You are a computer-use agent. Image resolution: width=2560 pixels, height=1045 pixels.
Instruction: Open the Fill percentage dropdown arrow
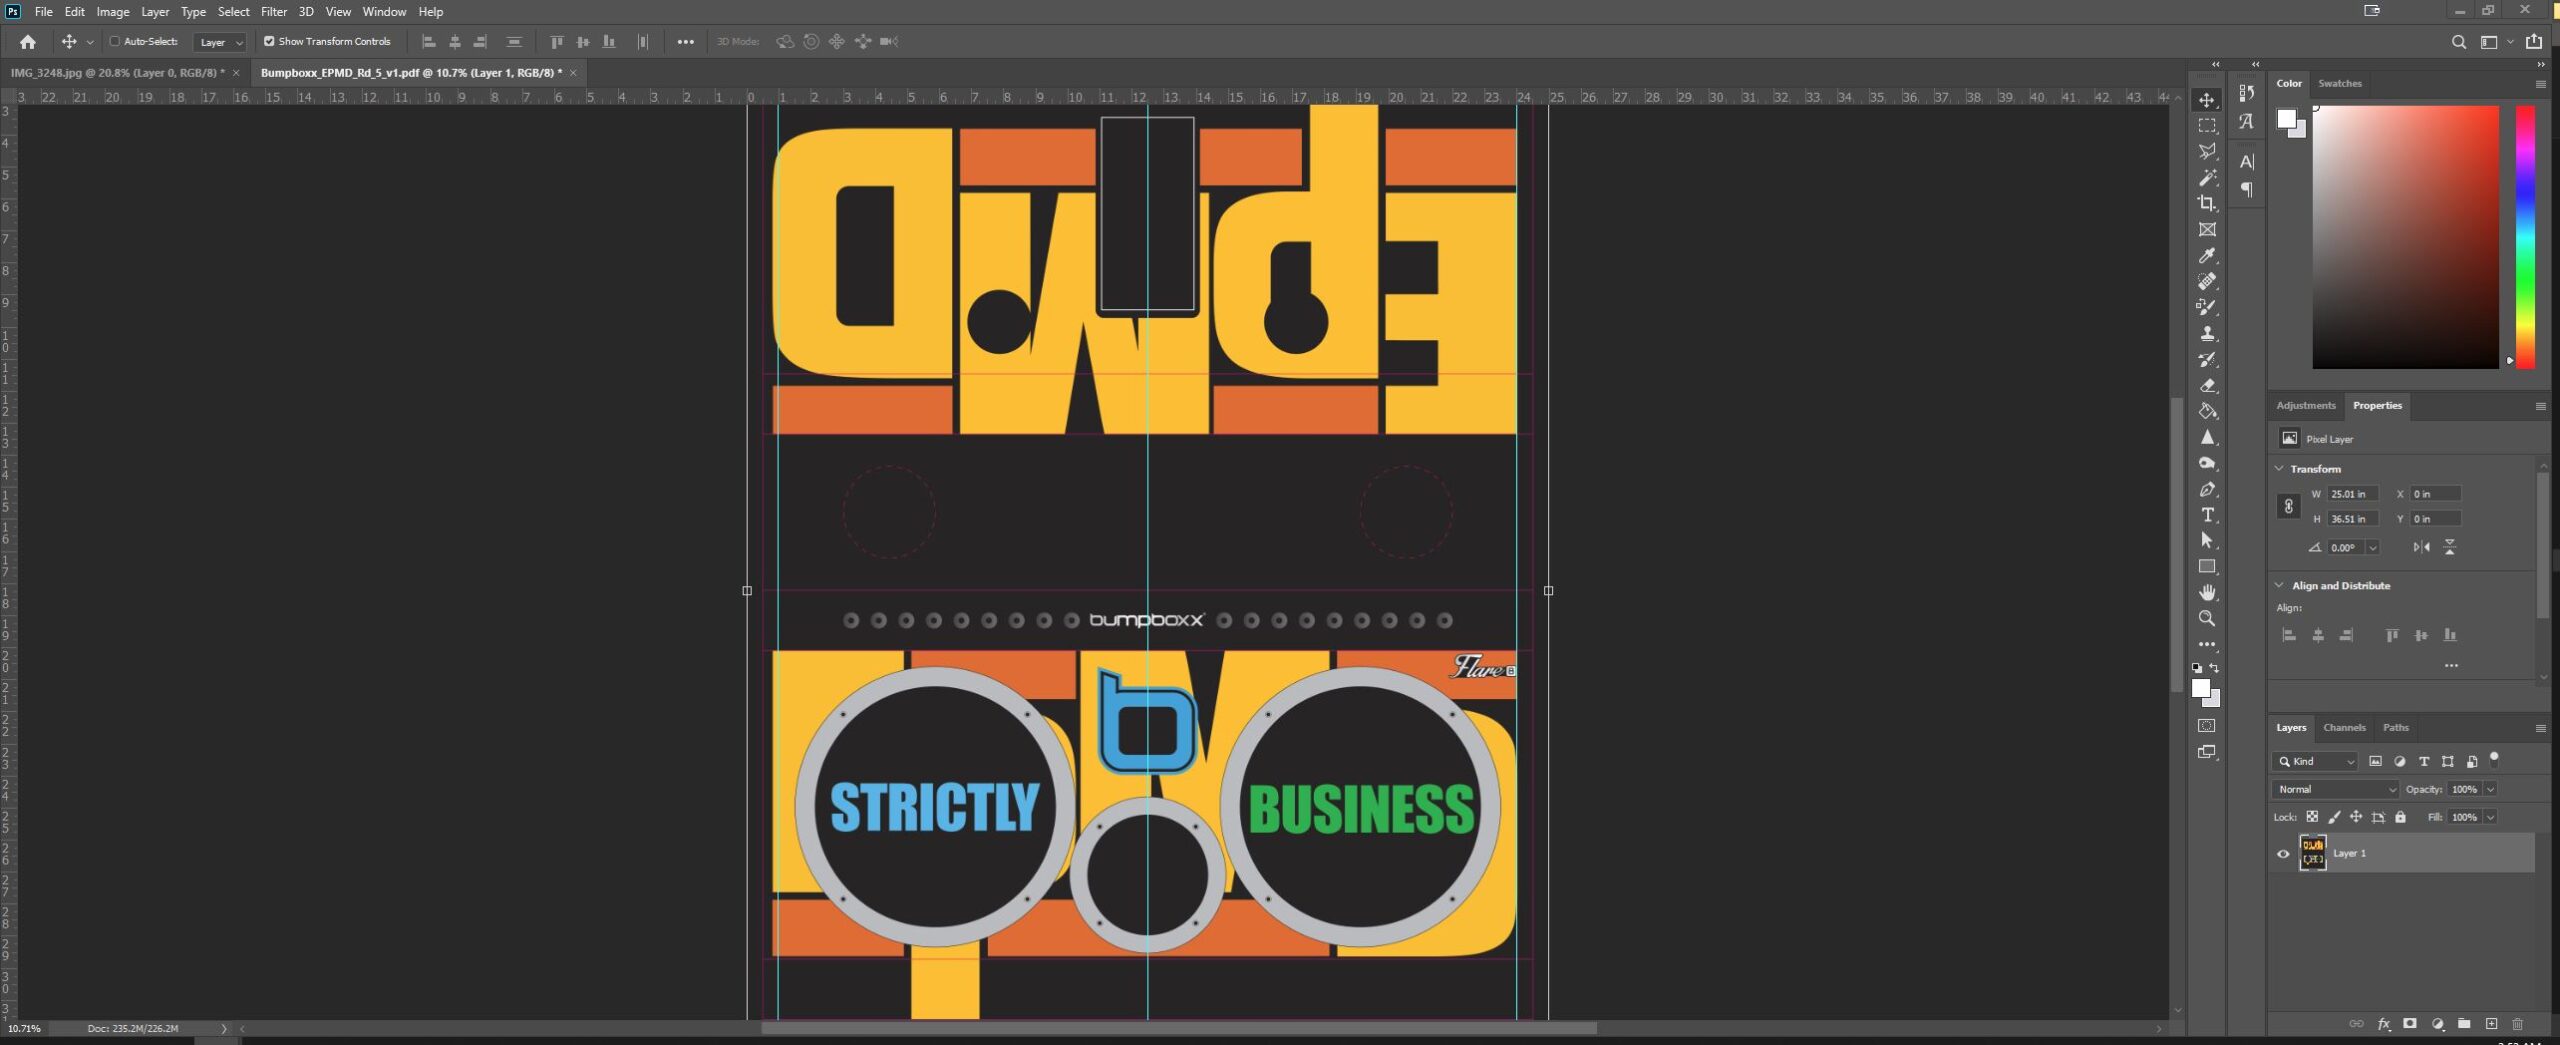pyautogui.click(x=2491, y=817)
